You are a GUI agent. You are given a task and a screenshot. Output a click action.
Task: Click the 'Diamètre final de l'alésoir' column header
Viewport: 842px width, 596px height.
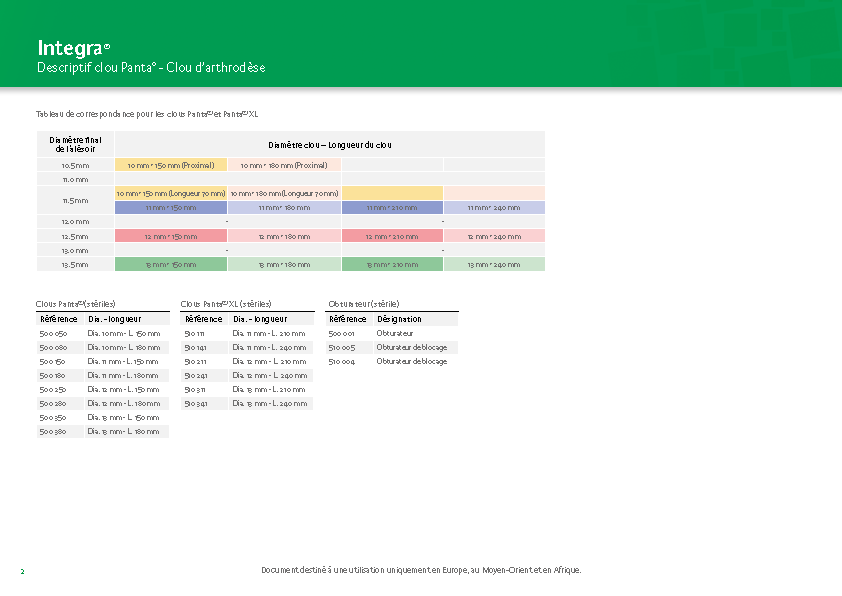[x=75, y=144]
